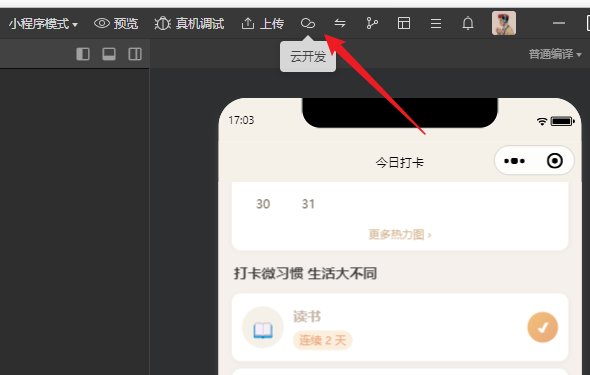Click the layout panel icon in toolbar
The height and width of the screenshot is (375, 590).
pos(404,24)
